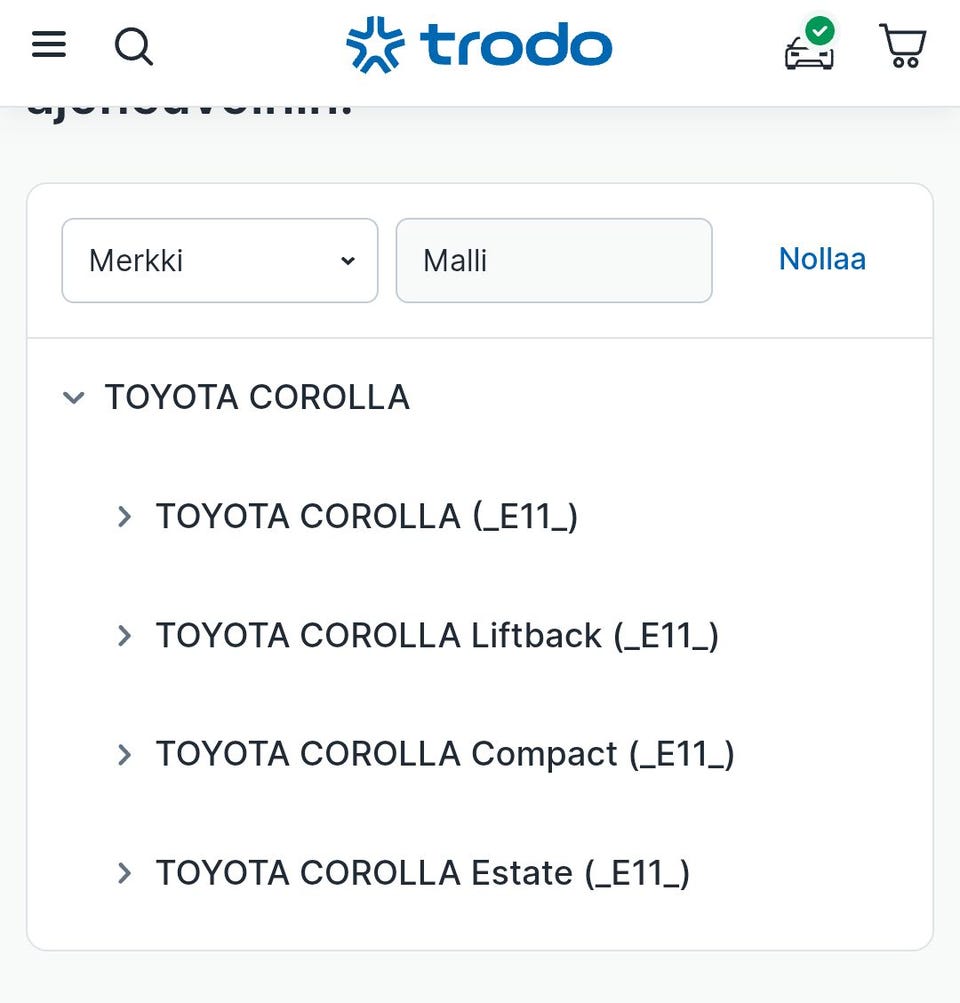The width and height of the screenshot is (960, 1003).
Task: Select the TOYOTA COROLLA (_E11_) label
Action: (366, 516)
